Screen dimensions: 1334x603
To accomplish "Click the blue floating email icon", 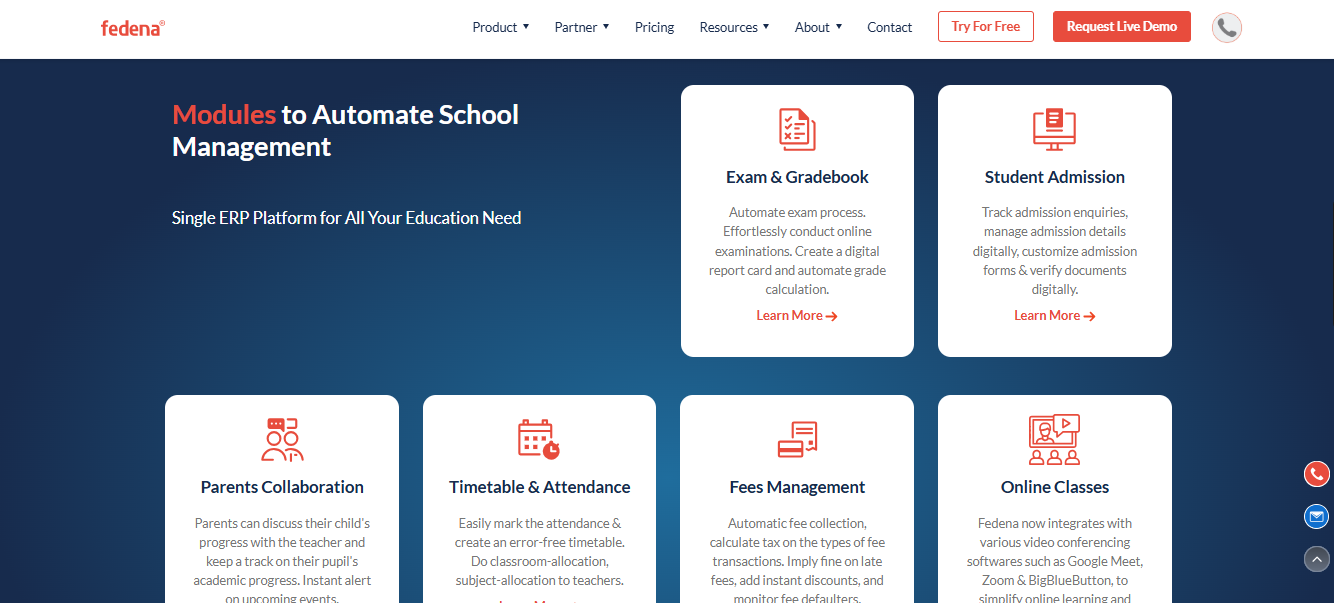I will [1317, 516].
